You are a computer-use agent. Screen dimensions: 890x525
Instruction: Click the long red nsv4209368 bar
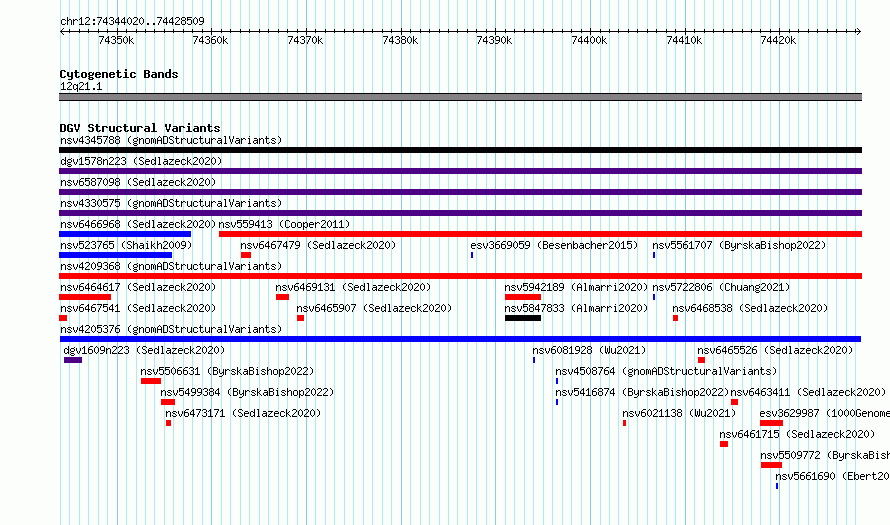(x=460, y=276)
